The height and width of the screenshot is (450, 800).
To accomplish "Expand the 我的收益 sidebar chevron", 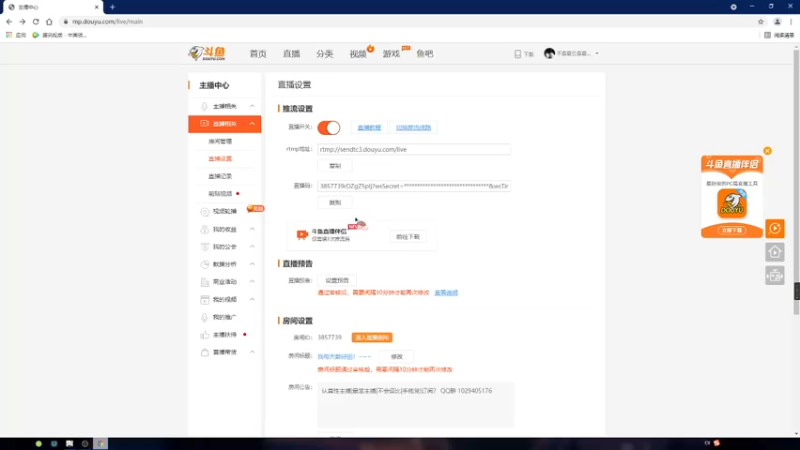I will point(252,229).
